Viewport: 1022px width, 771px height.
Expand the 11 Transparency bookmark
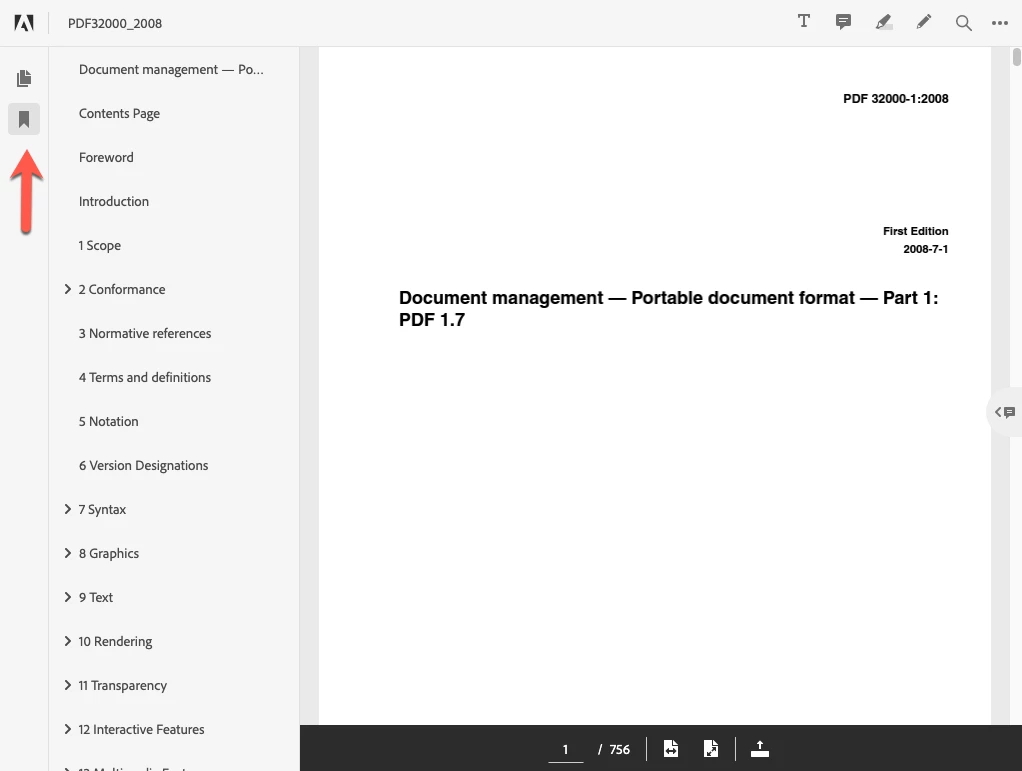[x=68, y=685]
